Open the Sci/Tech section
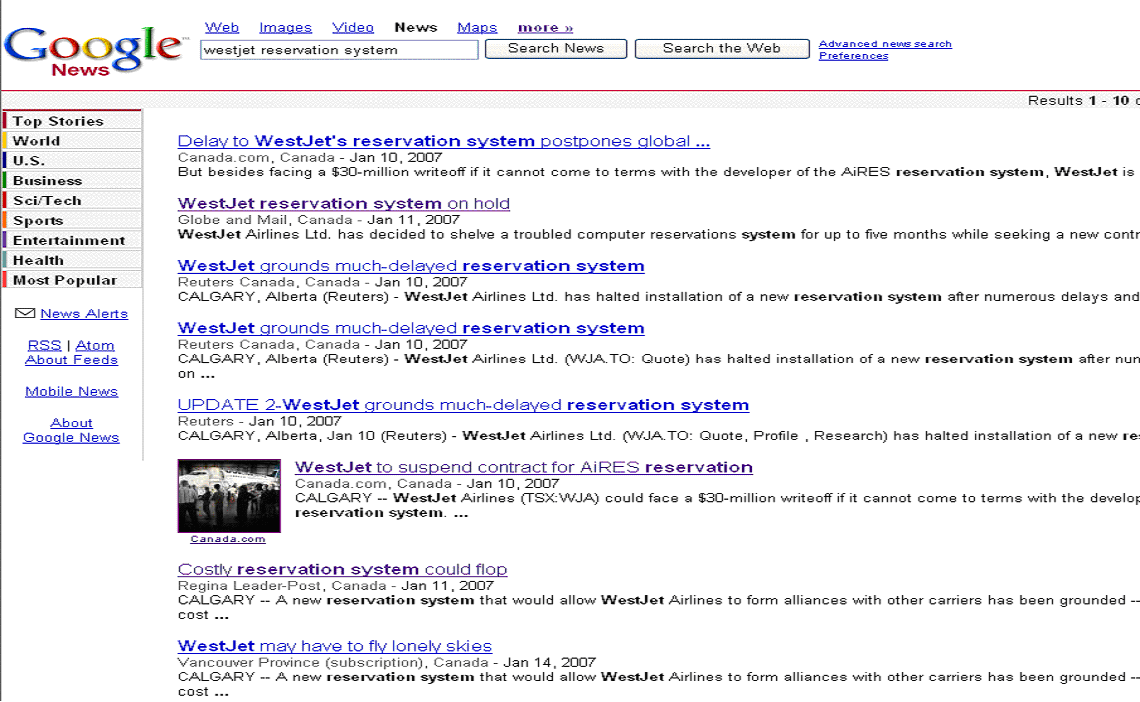 pos(72,201)
